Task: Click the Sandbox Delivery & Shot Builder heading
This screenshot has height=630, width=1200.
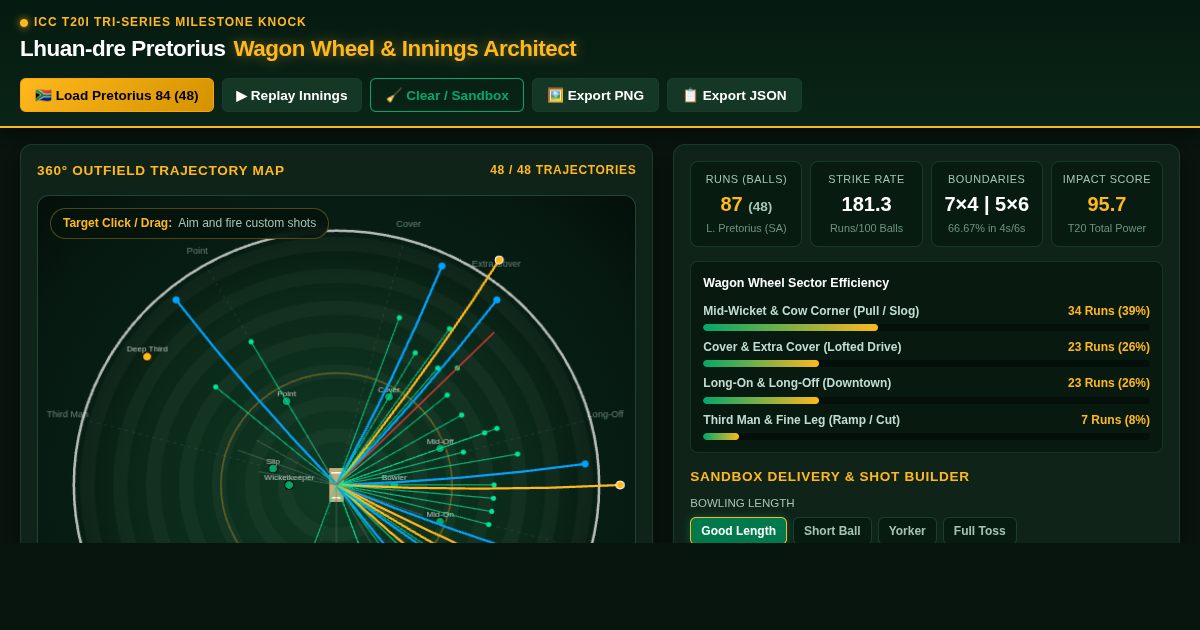Action: coord(830,477)
